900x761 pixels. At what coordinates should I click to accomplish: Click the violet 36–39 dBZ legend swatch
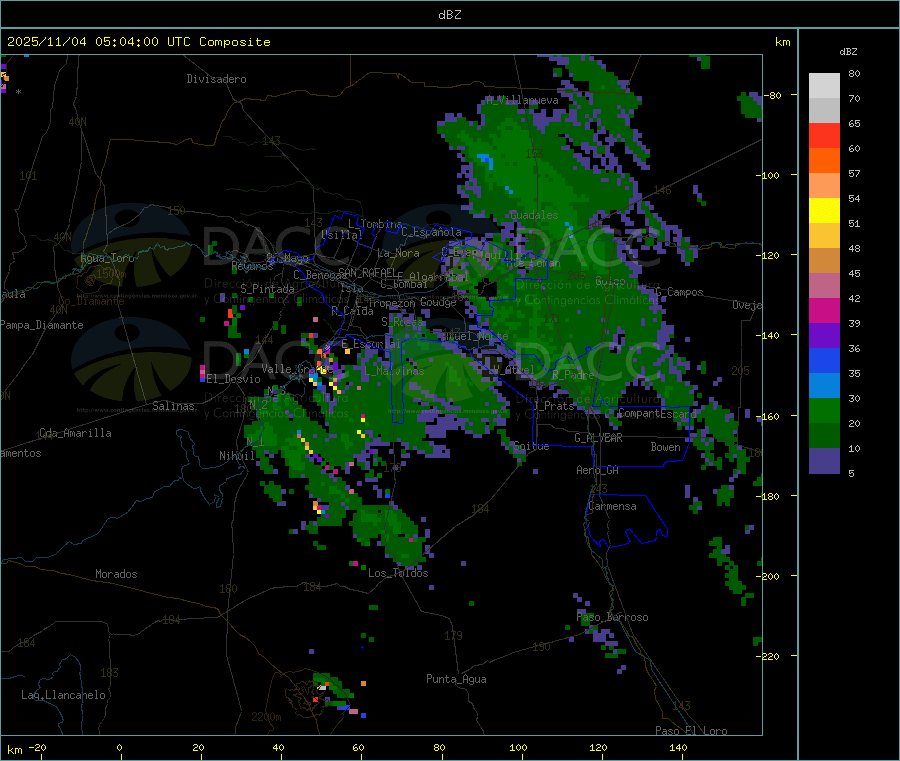pyautogui.click(x=824, y=336)
